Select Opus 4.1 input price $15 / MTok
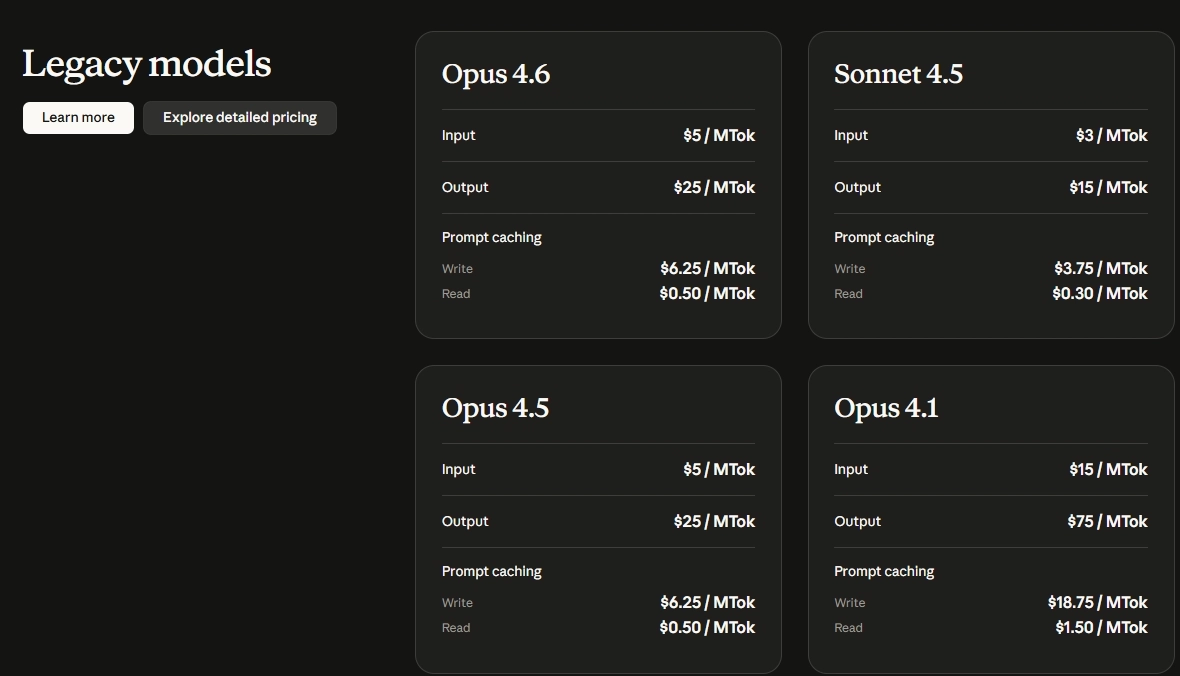 click(1108, 470)
